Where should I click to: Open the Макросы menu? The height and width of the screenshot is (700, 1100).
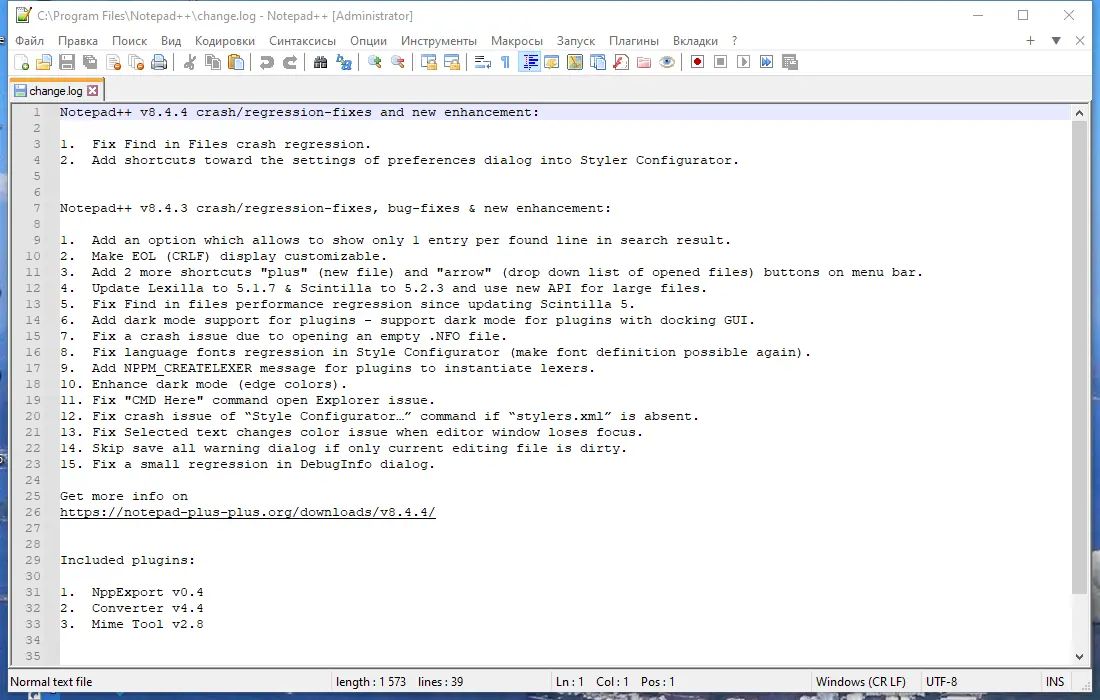(517, 41)
